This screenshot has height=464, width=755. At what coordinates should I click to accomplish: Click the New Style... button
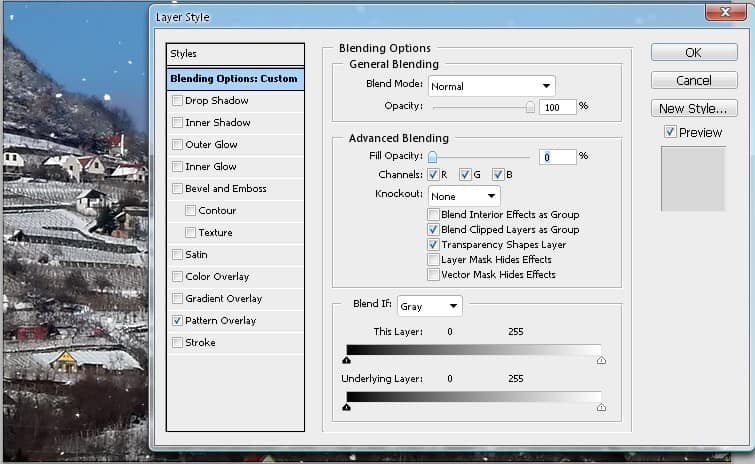pos(694,108)
